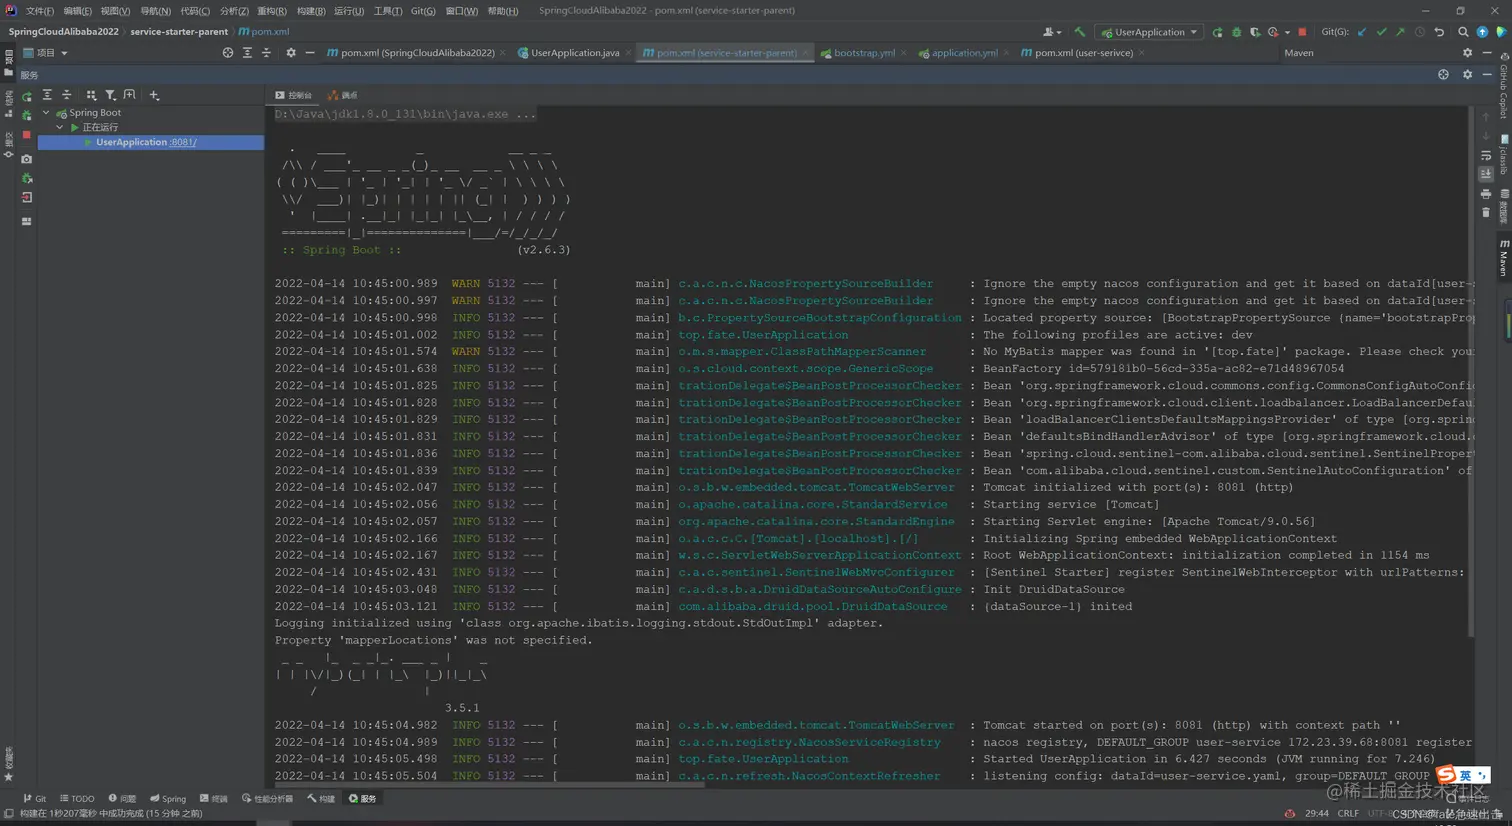Click the Git rollback undo icon
Image resolution: width=1512 pixels, height=826 pixels.
point(1439,32)
